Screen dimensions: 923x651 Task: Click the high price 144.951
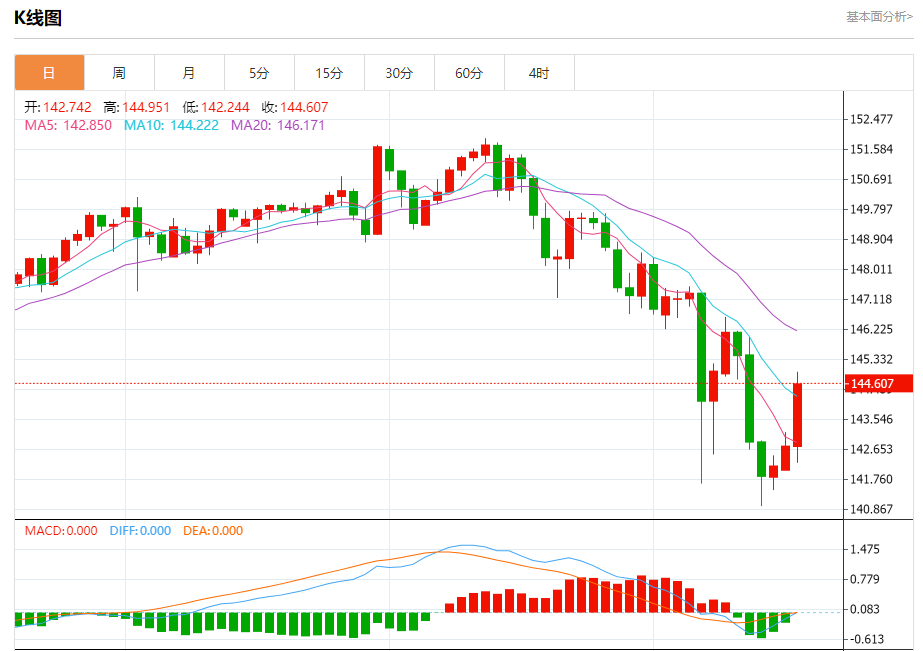[146, 107]
